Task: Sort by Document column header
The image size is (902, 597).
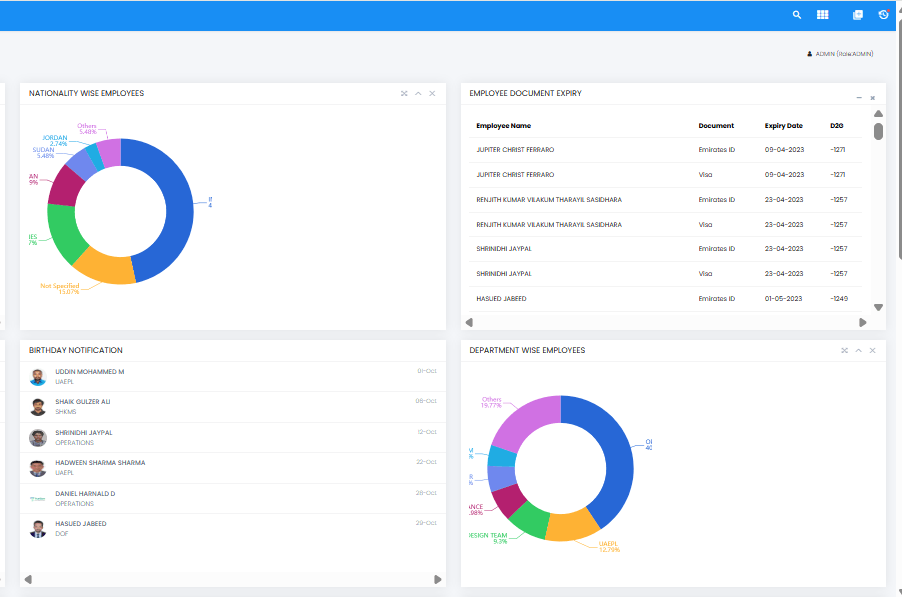Action: (x=716, y=125)
